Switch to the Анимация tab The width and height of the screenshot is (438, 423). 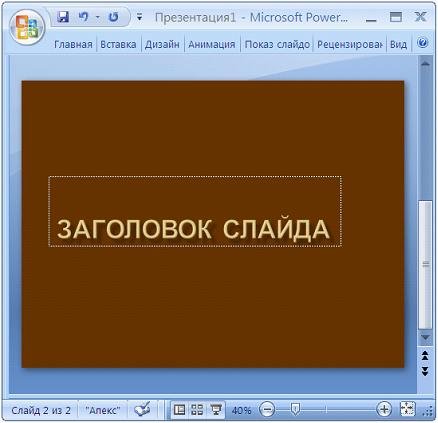[212, 44]
